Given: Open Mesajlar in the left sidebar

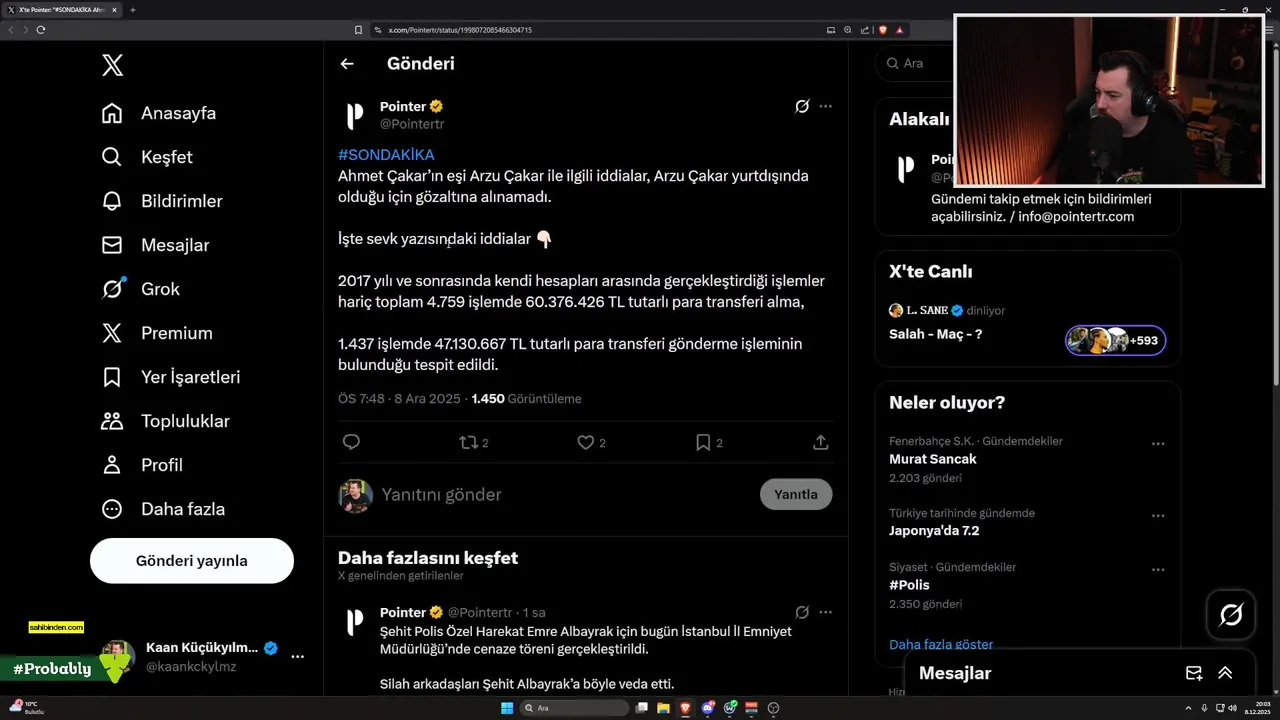Looking at the screenshot, I should 155,245.
